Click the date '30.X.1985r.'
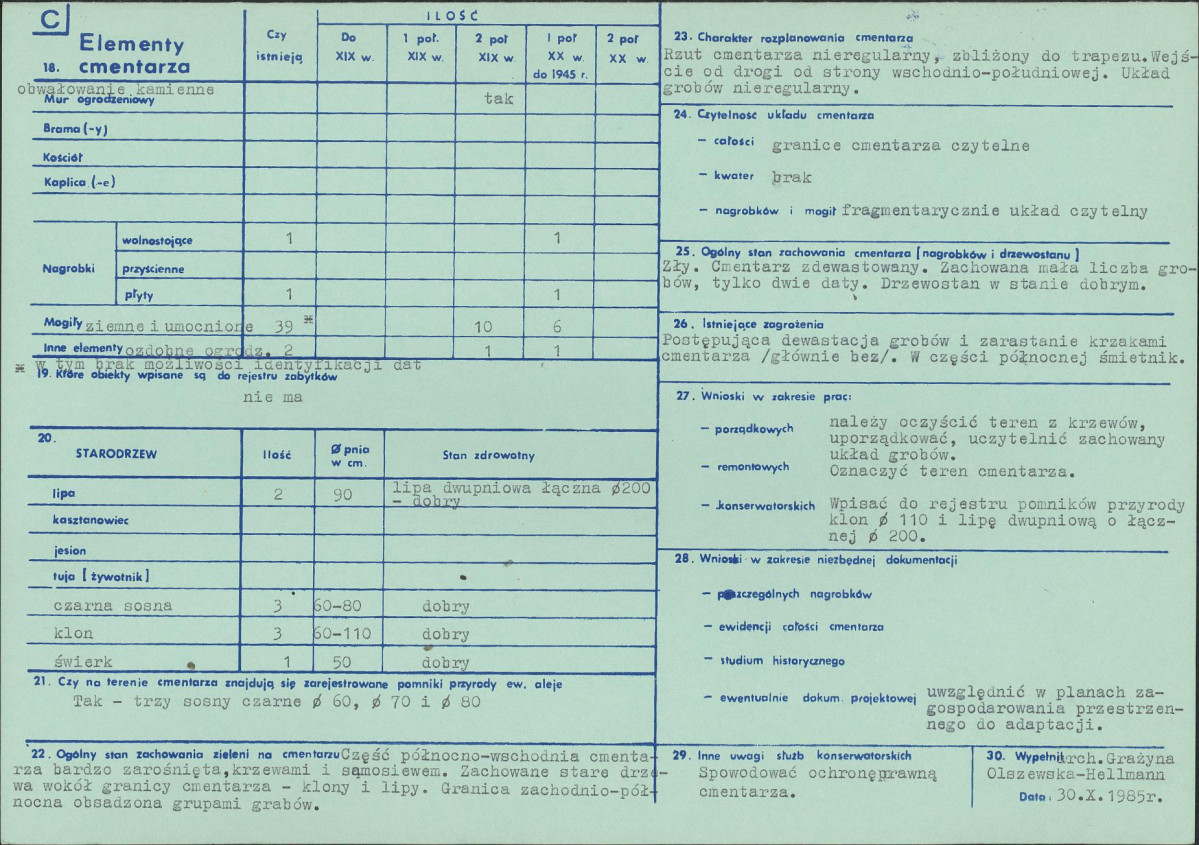The width and height of the screenshot is (1199, 845). point(1110,796)
